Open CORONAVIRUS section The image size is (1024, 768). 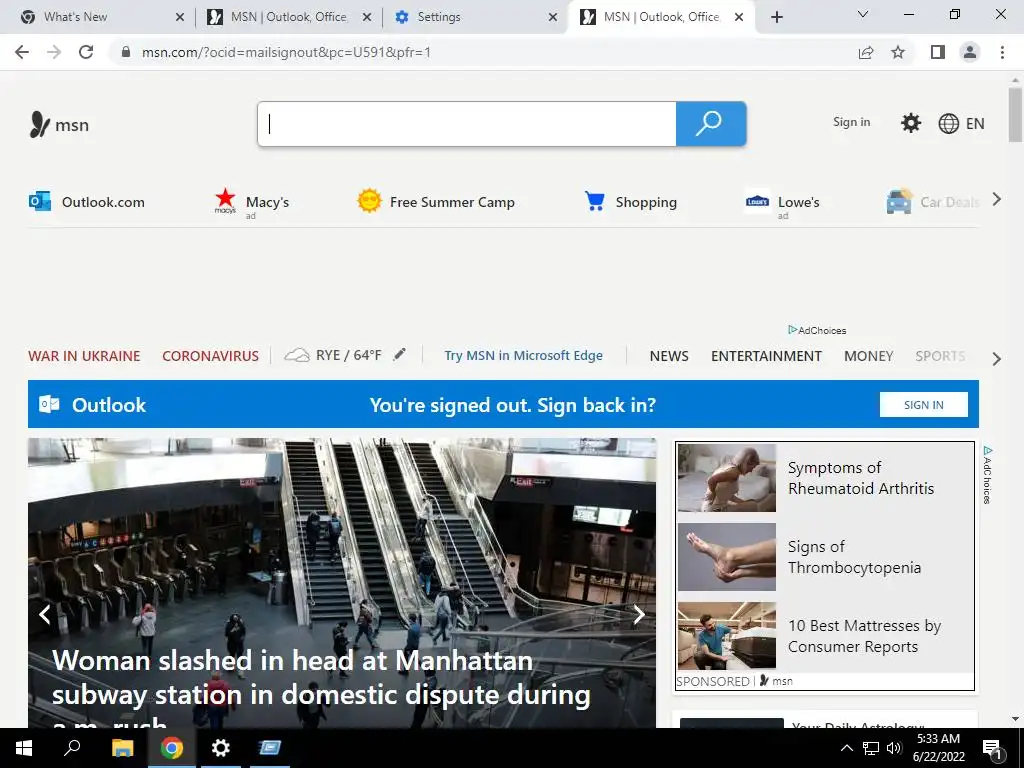click(210, 356)
